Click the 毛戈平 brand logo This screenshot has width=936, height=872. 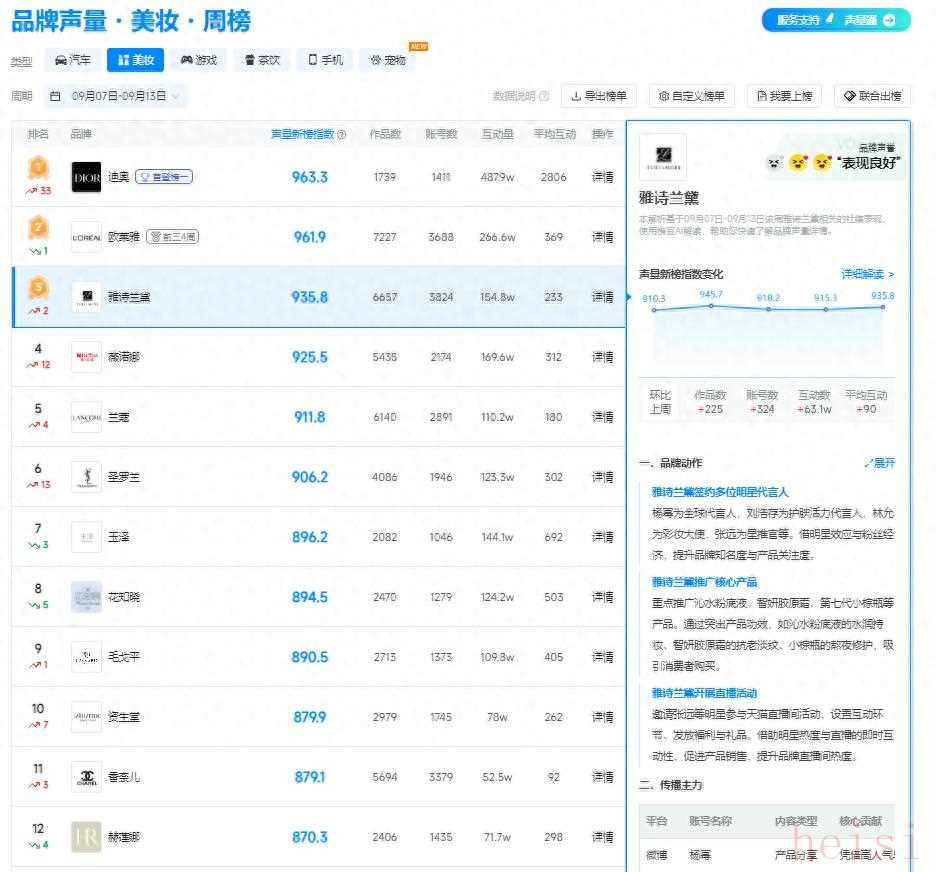(86, 657)
